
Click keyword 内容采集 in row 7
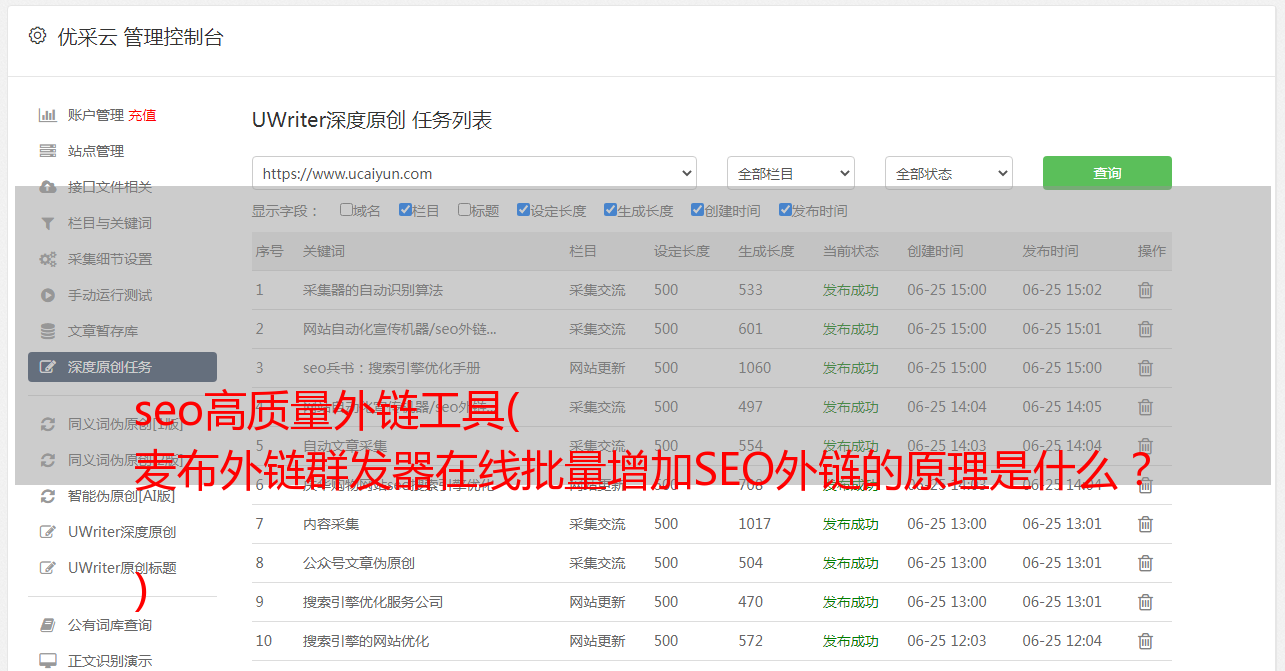[x=331, y=524]
